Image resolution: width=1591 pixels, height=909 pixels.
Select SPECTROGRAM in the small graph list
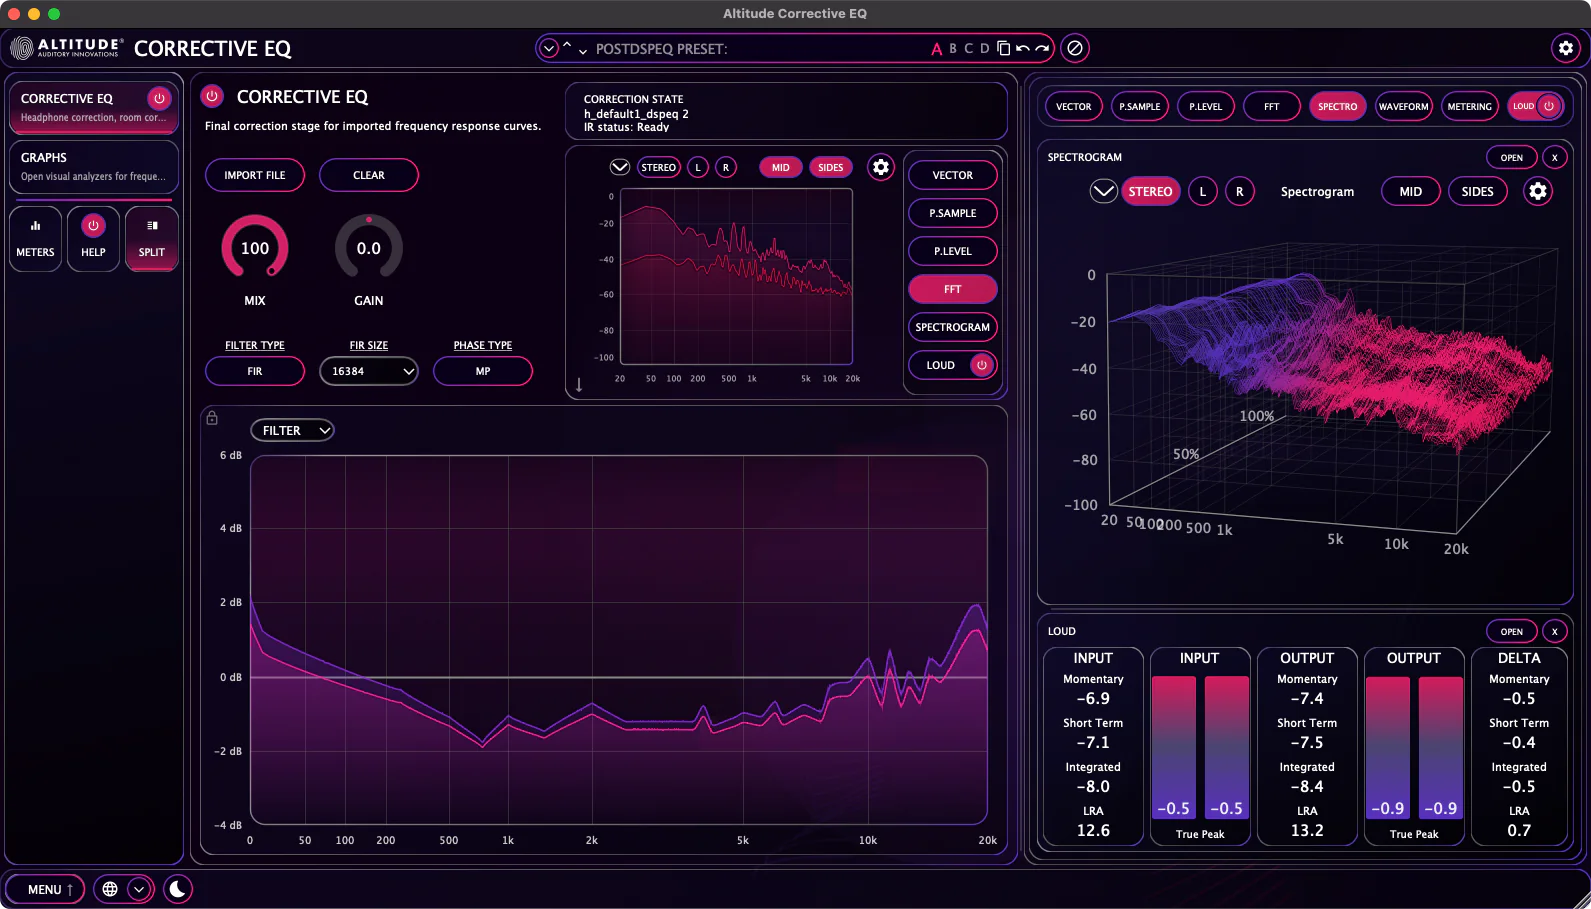tap(953, 327)
